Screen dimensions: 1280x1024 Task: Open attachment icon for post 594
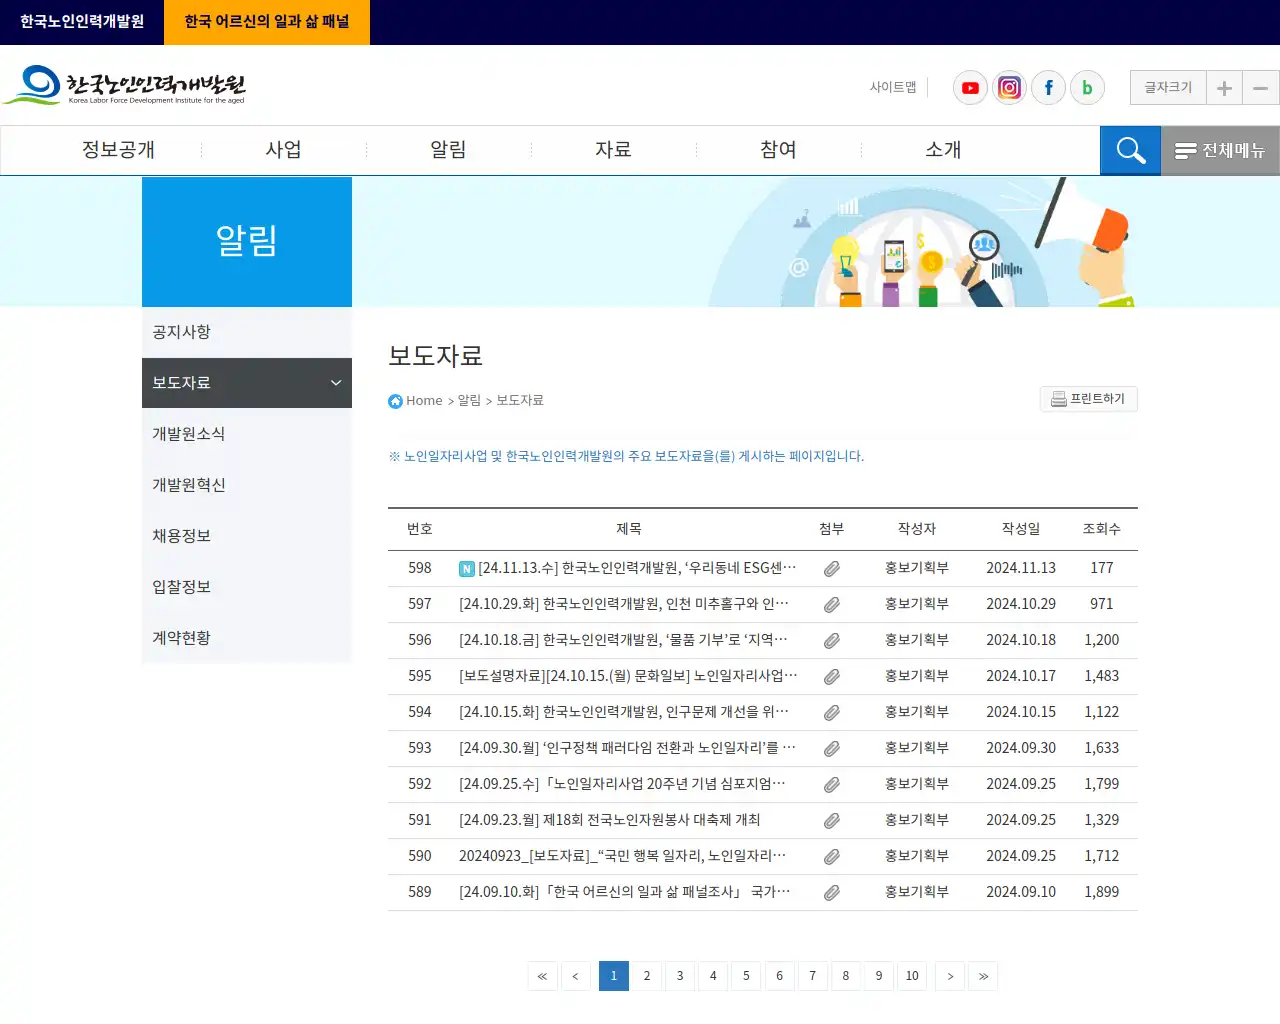pyautogui.click(x=831, y=713)
